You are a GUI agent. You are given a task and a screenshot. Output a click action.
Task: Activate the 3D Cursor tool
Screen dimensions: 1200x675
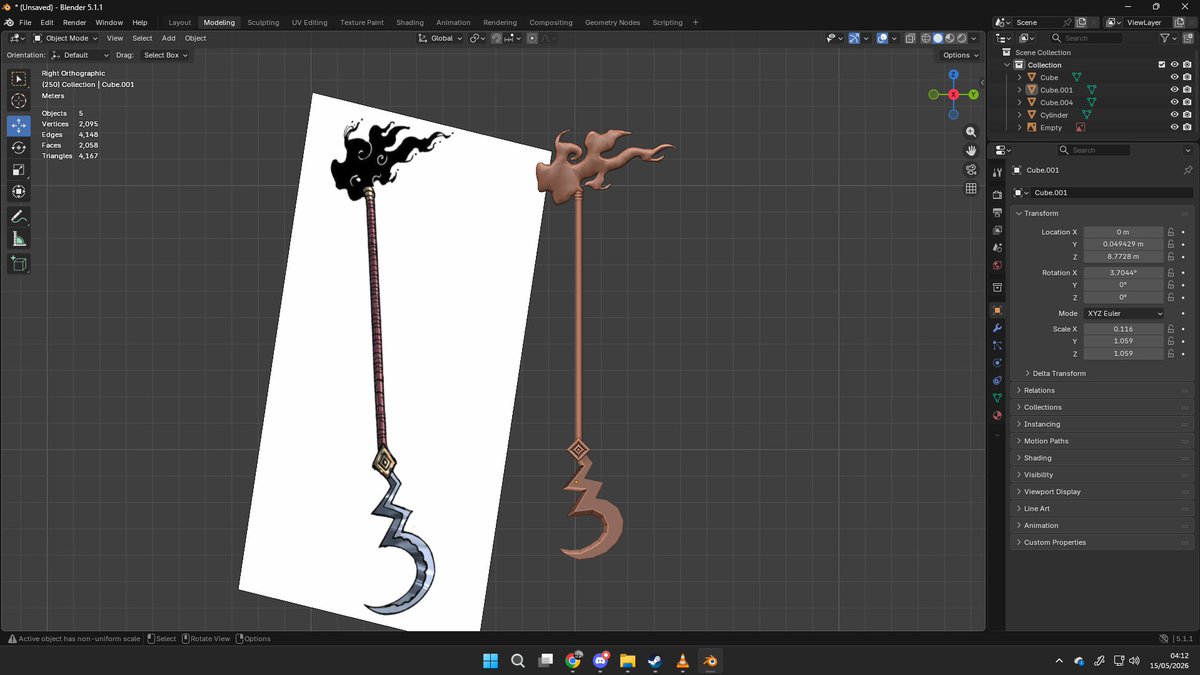click(18, 101)
